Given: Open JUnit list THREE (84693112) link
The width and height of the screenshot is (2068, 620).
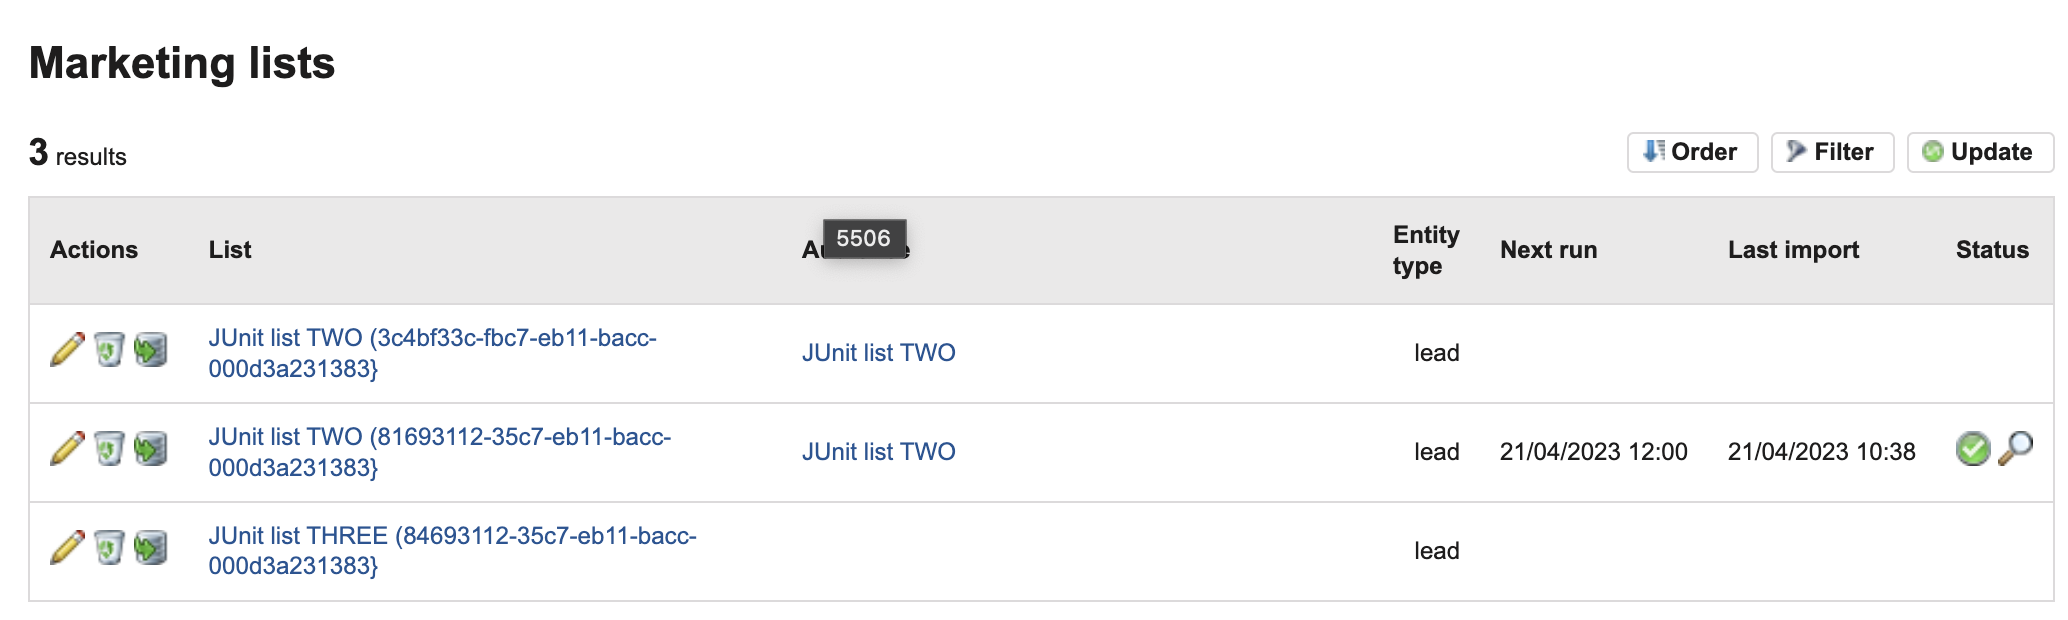Looking at the screenshot, I should [452, 551].
